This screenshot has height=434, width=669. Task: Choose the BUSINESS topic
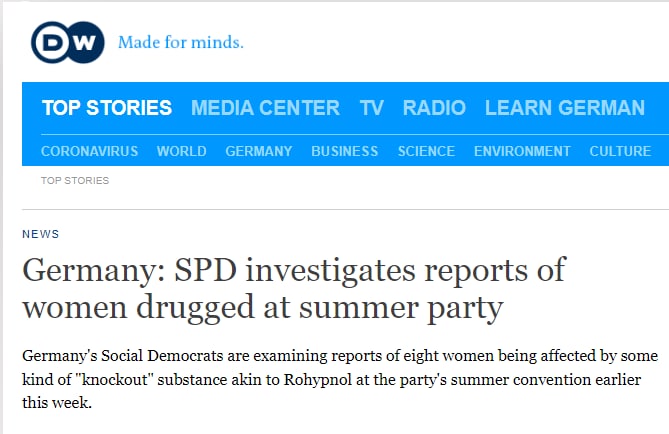coord(344,151)
